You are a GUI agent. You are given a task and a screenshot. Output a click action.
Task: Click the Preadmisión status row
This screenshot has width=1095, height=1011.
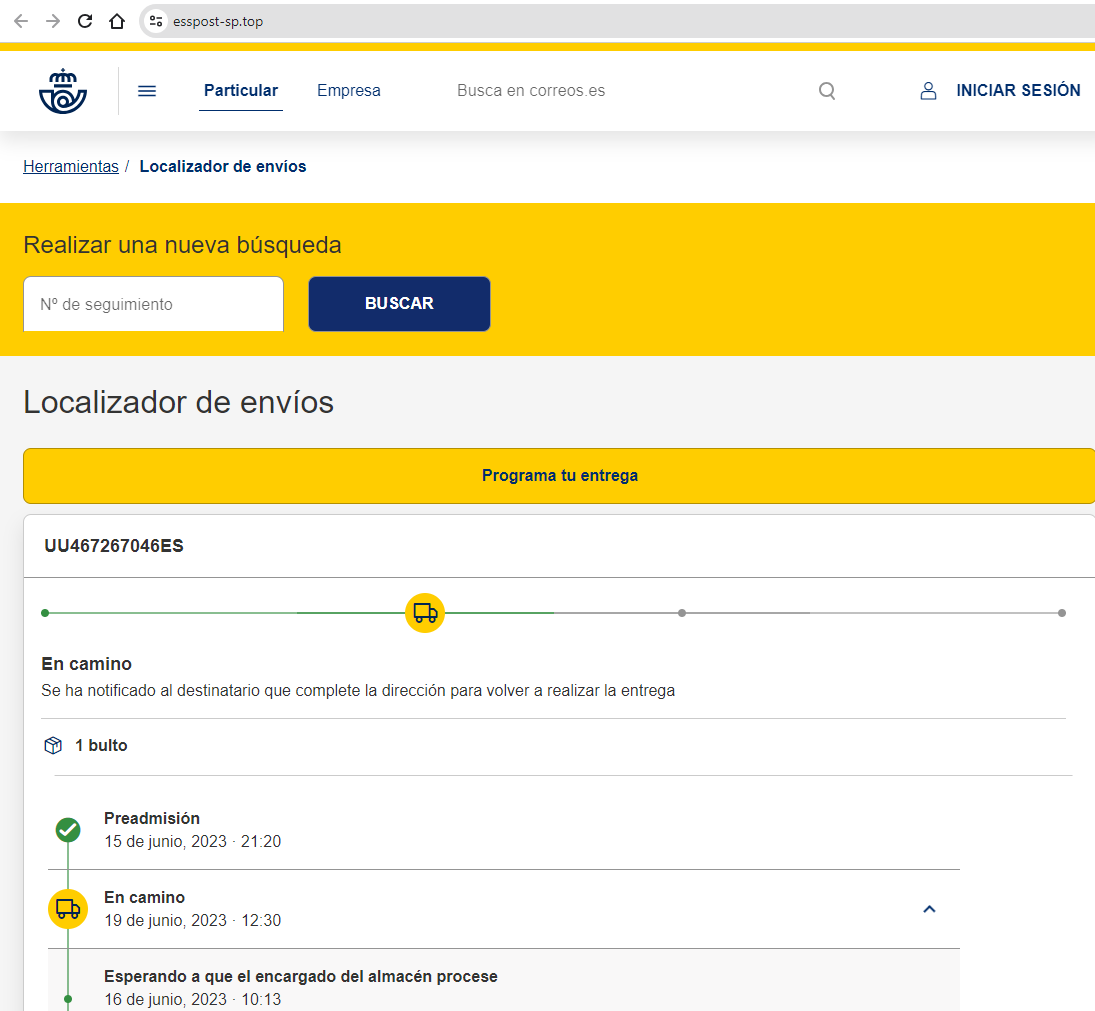(504, 829)
